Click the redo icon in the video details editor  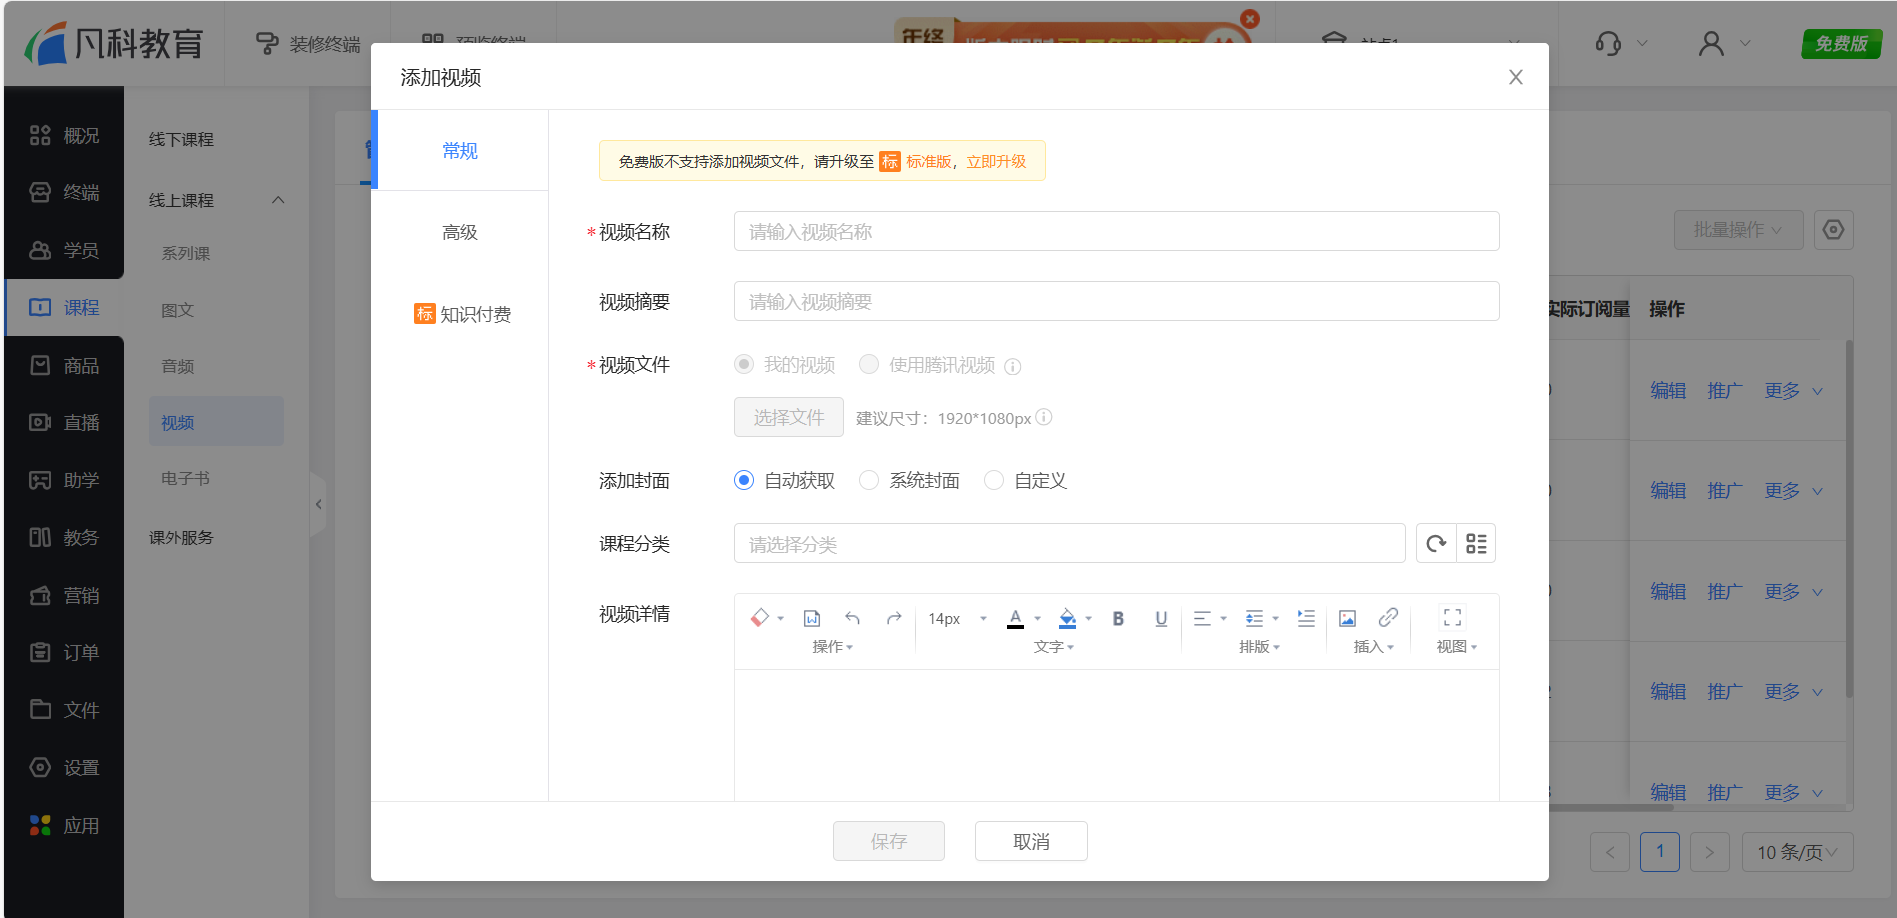click(893, 618)
